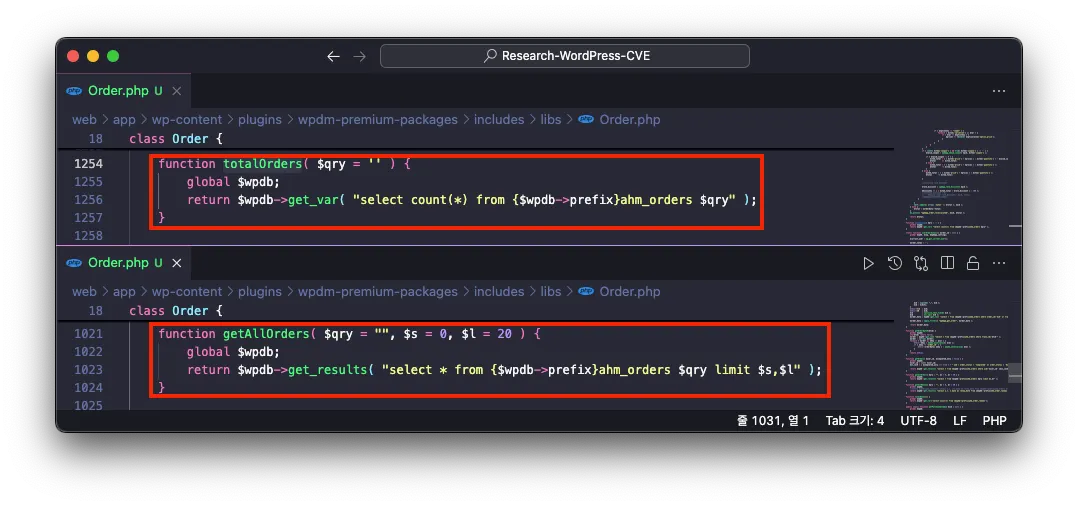Click the red close window button
1078x506 pixels.
click(x=74, y=56)
